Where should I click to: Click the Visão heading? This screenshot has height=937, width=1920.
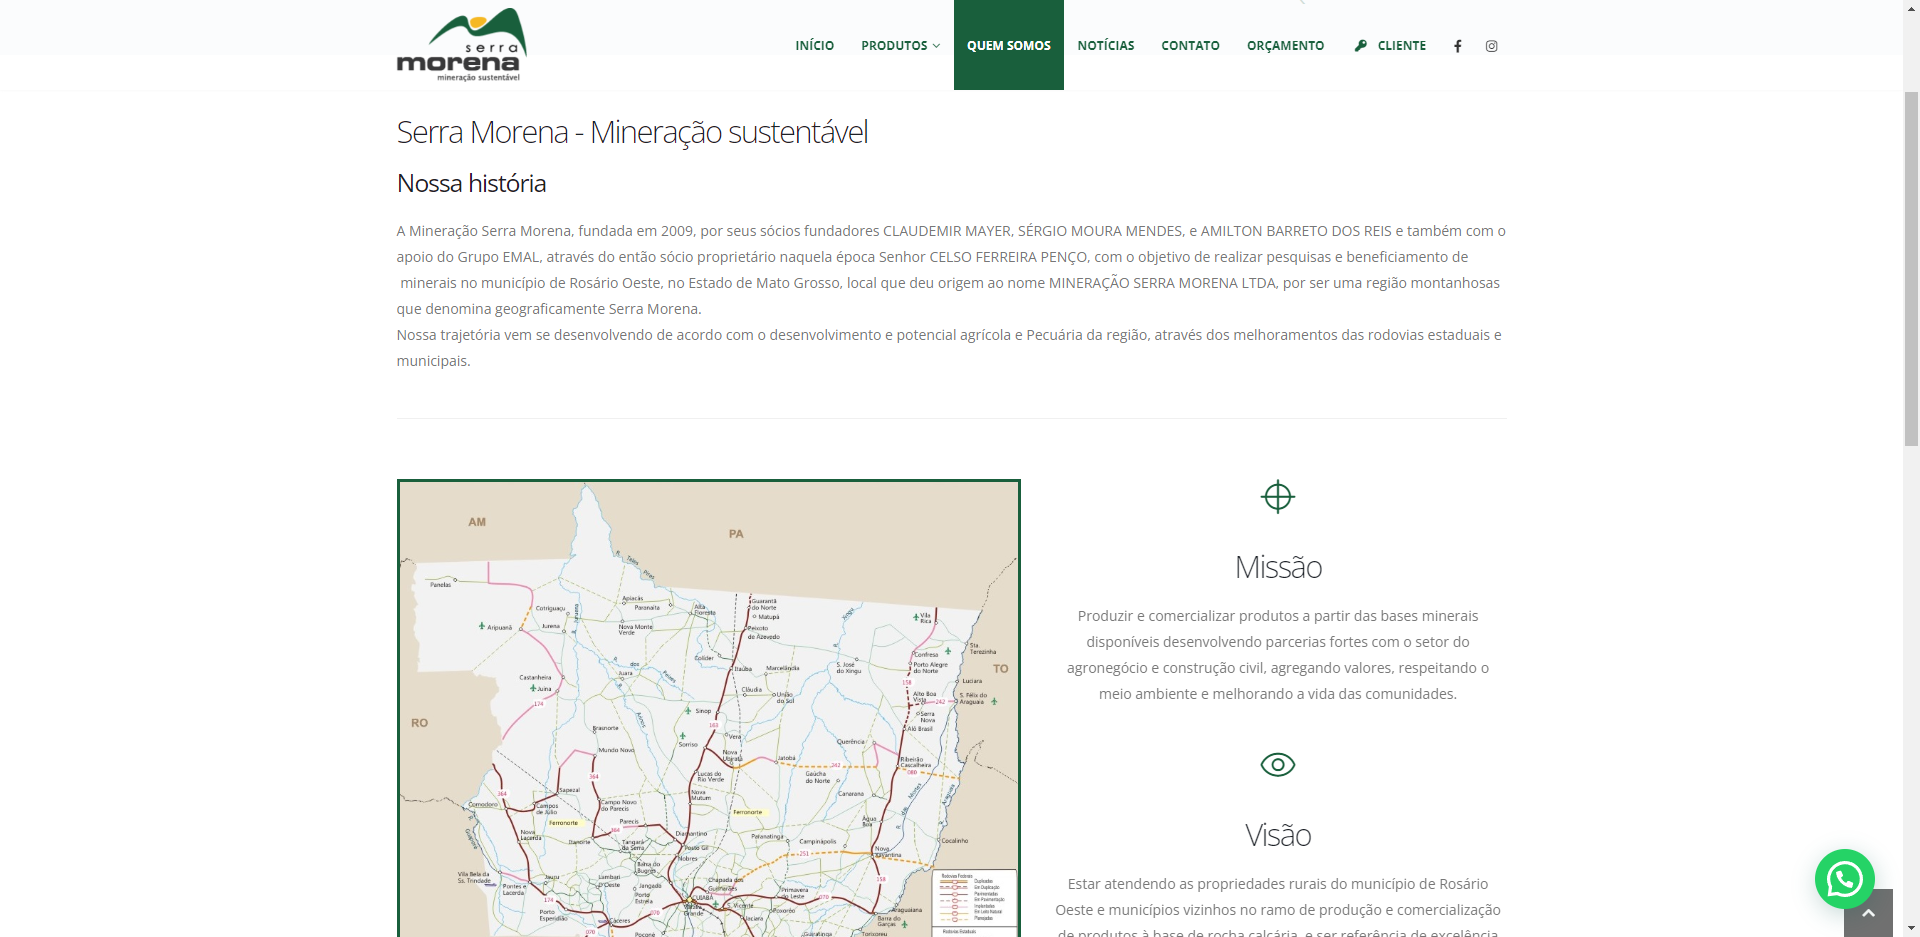pos(1278,835)
